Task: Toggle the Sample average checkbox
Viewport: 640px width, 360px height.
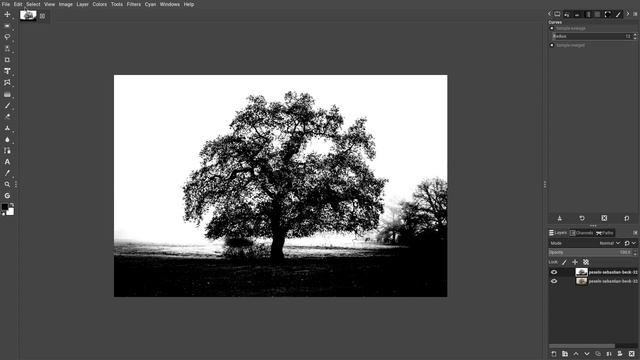Action: tap(552, 29)
